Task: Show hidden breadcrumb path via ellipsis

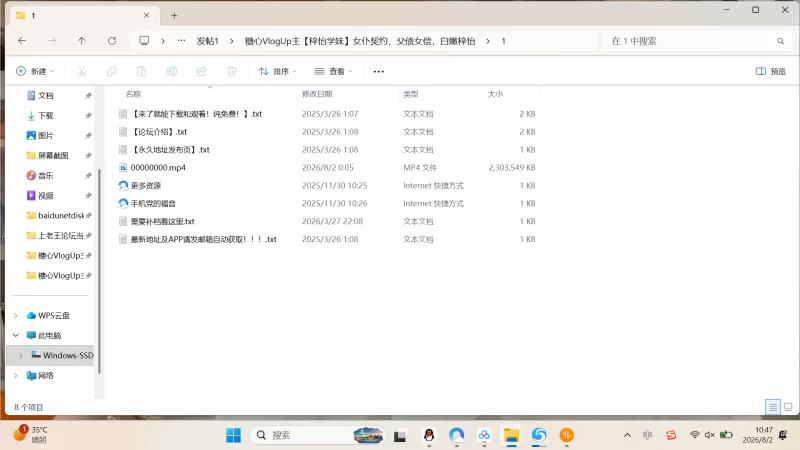Action: click(x=181, y=41)
